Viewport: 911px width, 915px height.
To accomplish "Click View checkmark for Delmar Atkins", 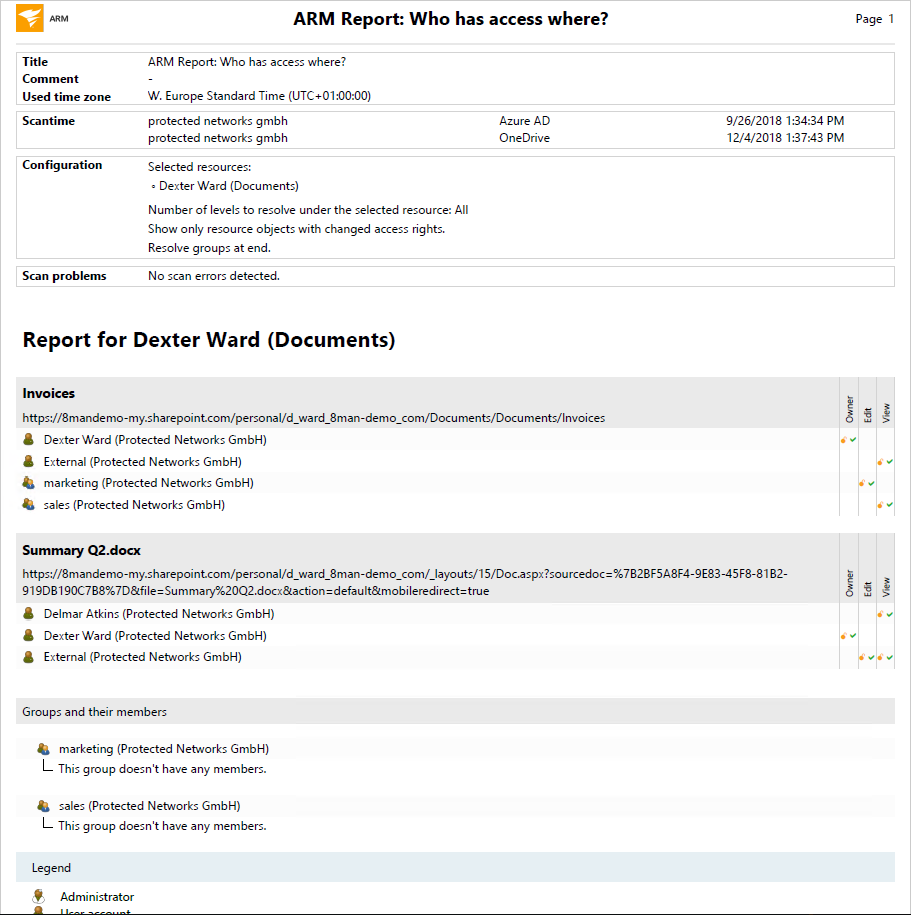I will point(889,614).
